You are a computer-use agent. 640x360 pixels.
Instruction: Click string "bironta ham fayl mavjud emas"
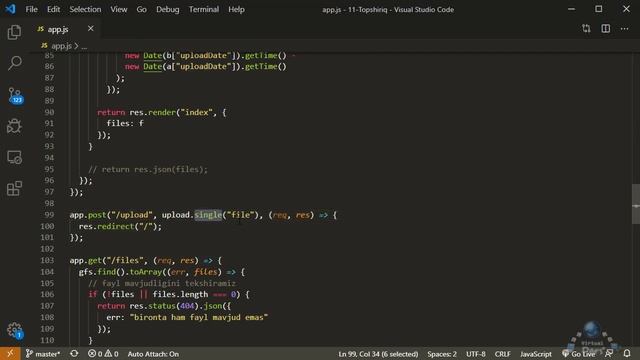point(199,317)
